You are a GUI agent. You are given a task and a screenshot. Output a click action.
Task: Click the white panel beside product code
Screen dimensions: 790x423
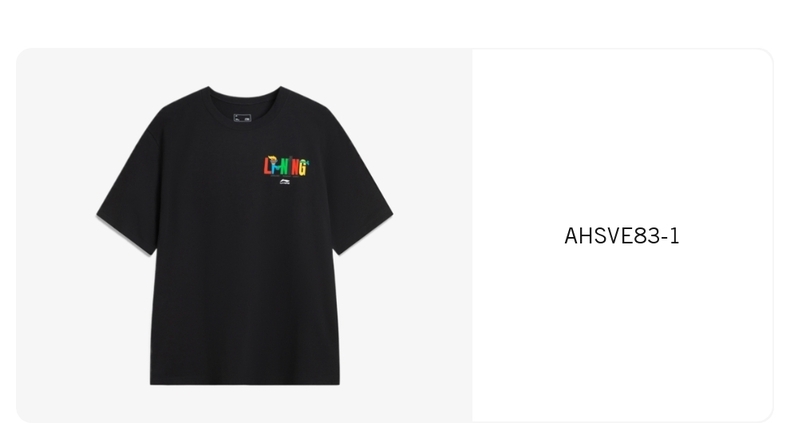click(623, 126)
